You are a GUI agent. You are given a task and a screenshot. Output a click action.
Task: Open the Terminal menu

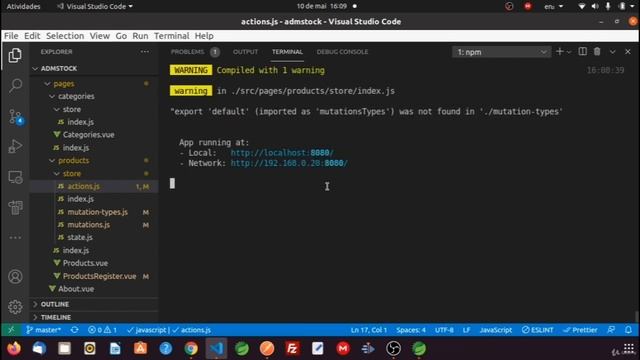(x=171, y=36)
